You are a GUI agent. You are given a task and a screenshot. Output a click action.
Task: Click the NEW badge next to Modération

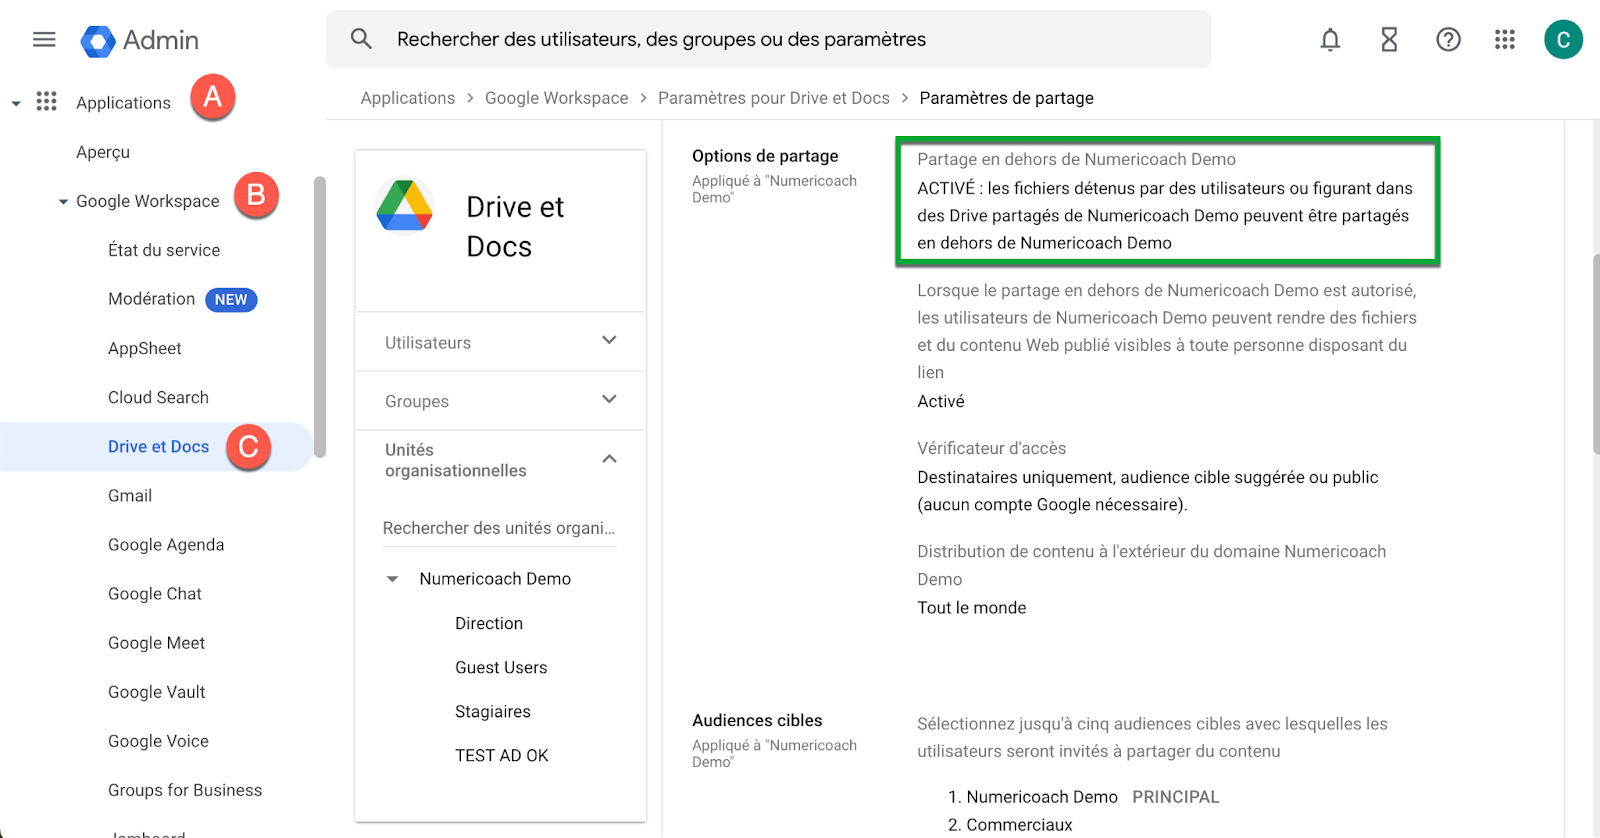pyautogui.click(x=231, y=299)
